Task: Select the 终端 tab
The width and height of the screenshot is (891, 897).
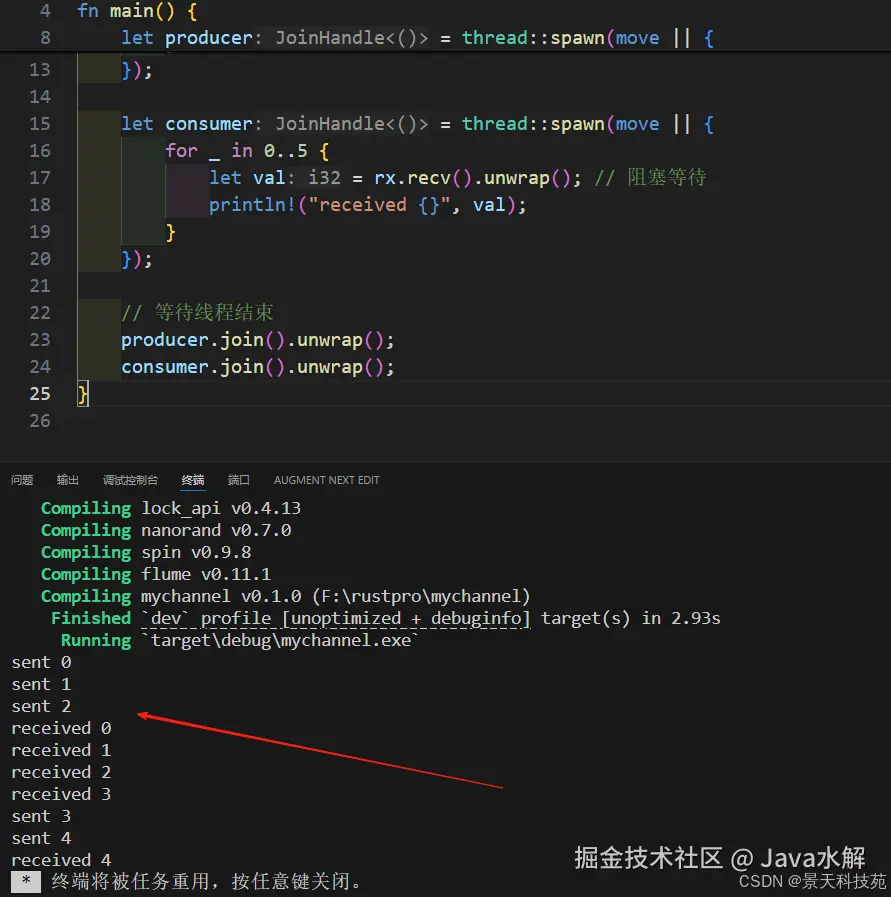Action: pyautogui.click(x=193, y=480)
